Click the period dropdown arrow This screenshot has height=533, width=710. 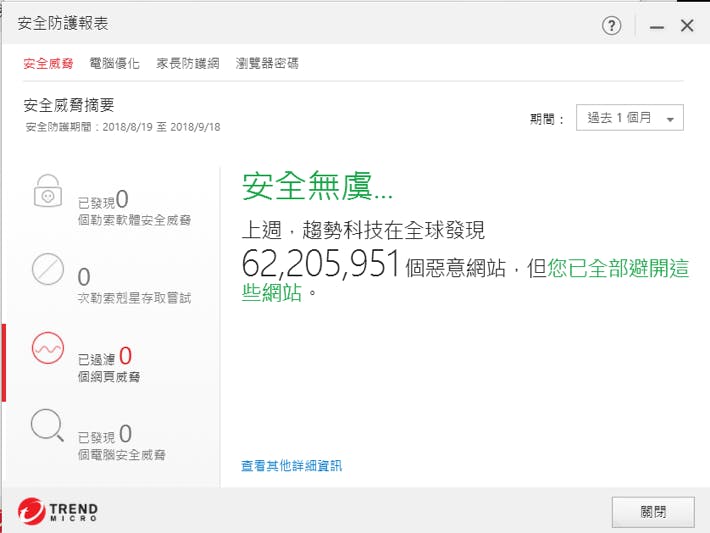670,119
